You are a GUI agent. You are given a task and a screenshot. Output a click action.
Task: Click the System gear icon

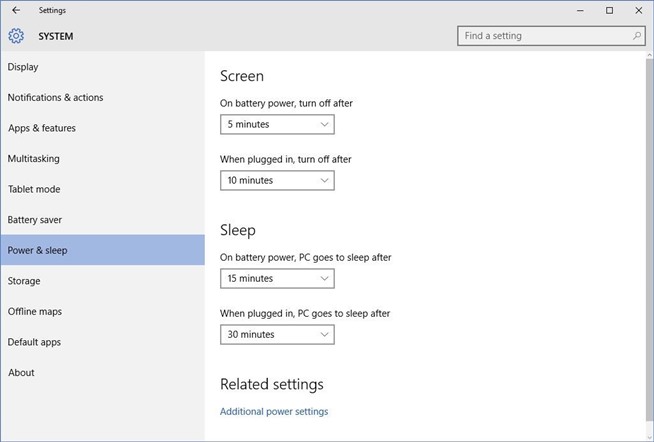tap(16, 36)
